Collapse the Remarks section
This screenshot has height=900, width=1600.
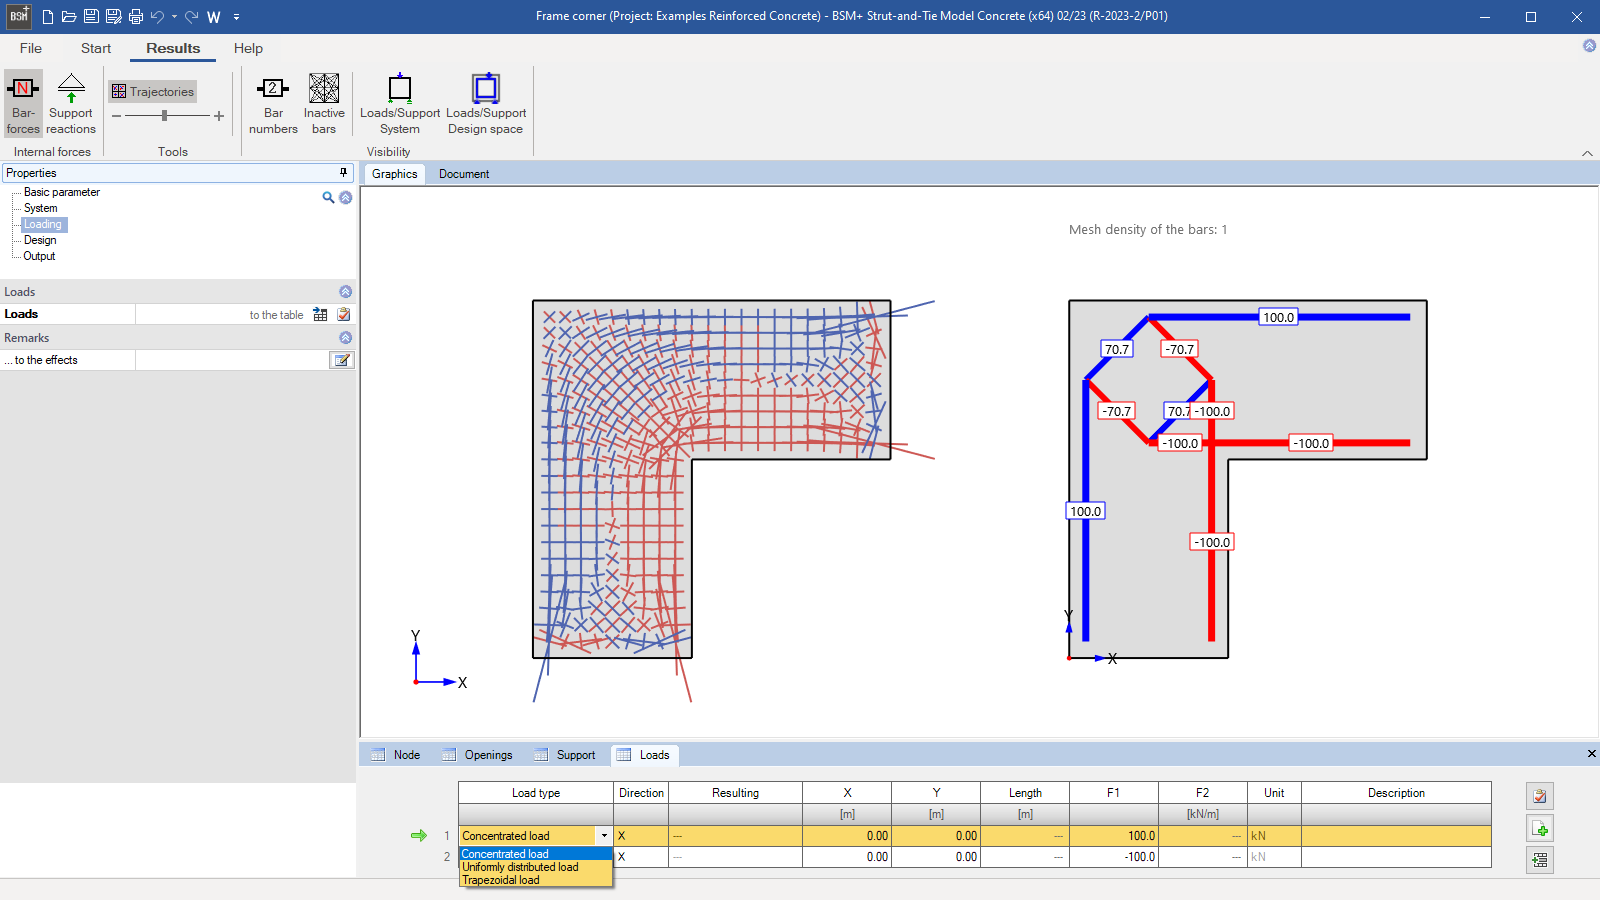point(346,338)
